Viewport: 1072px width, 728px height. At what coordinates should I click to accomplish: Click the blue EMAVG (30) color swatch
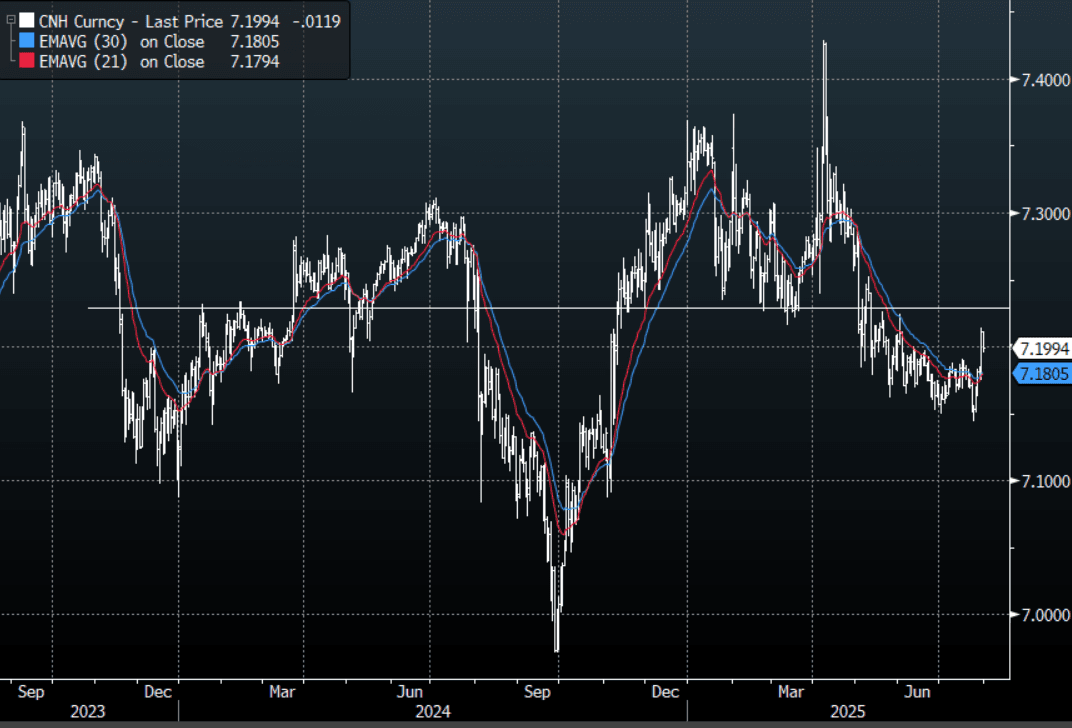[27, 42]
